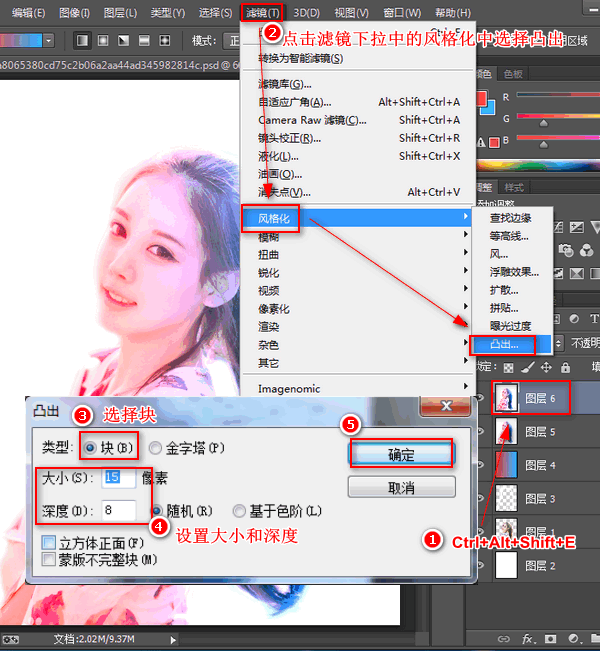Choose 液化(L)... from filter menu
This screenshot has width=600, height=651.
(358, 156)
